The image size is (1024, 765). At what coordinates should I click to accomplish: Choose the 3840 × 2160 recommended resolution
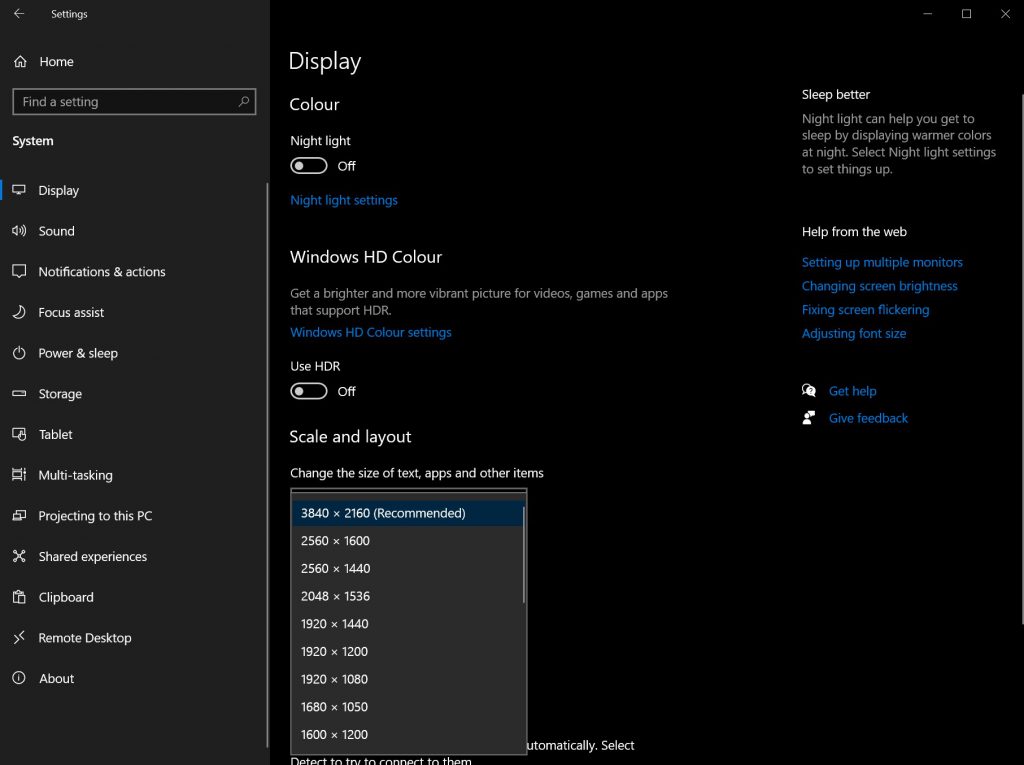pos(382,512)
